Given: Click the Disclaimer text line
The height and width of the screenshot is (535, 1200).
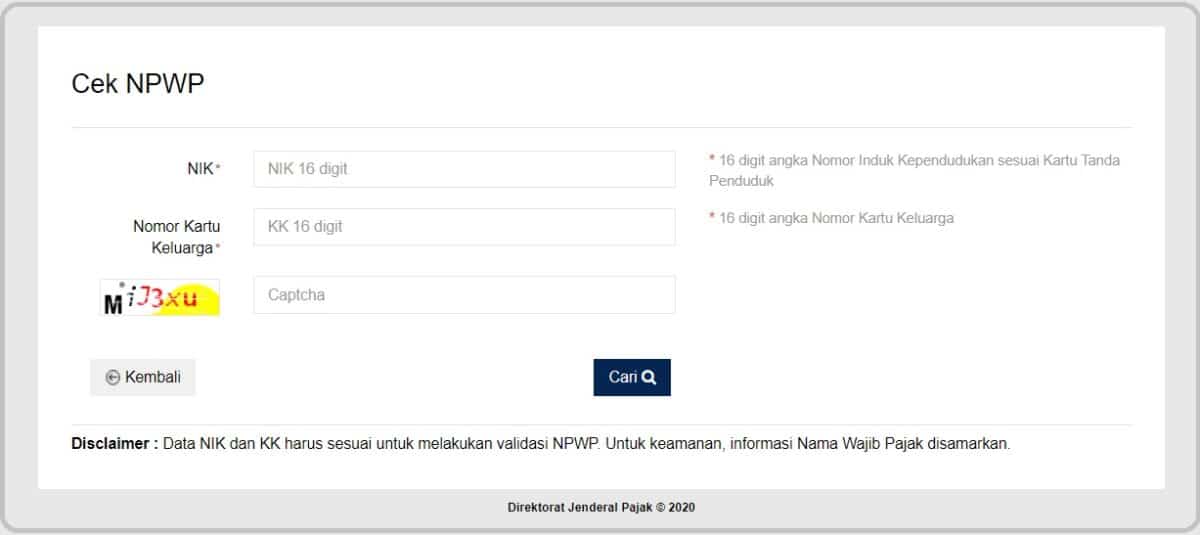Looking at the screenshot, I should pyautogui.click(x=541, y=444).
